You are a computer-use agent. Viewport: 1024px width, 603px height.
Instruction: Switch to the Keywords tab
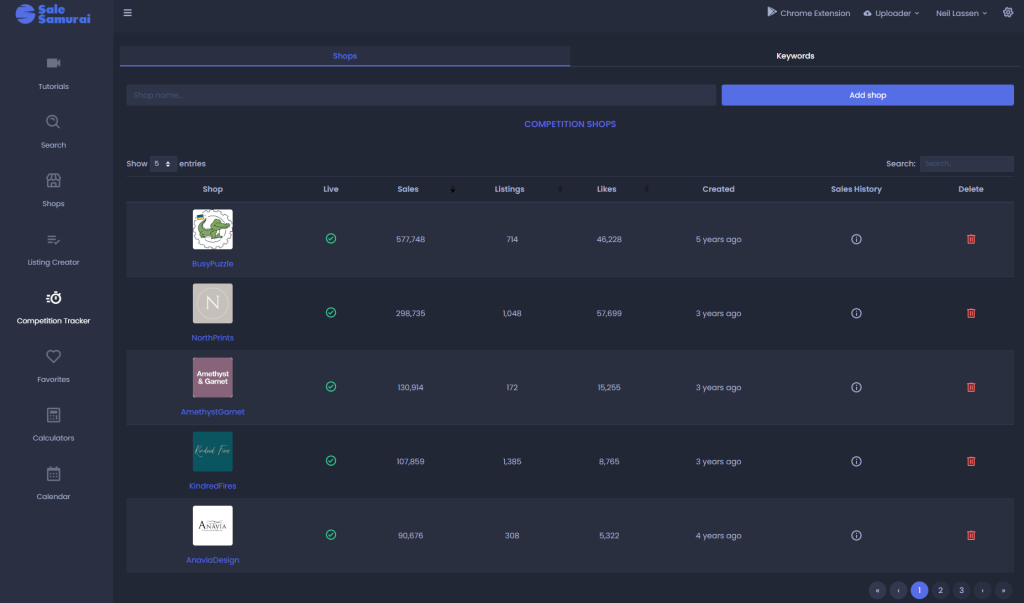coord(795,56)
